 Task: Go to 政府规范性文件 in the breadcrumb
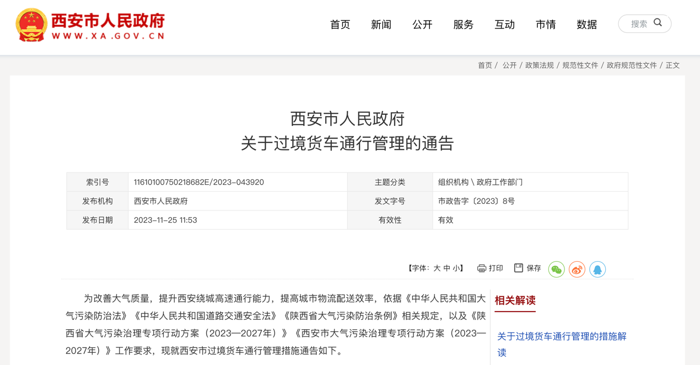[x=632, y=65]
